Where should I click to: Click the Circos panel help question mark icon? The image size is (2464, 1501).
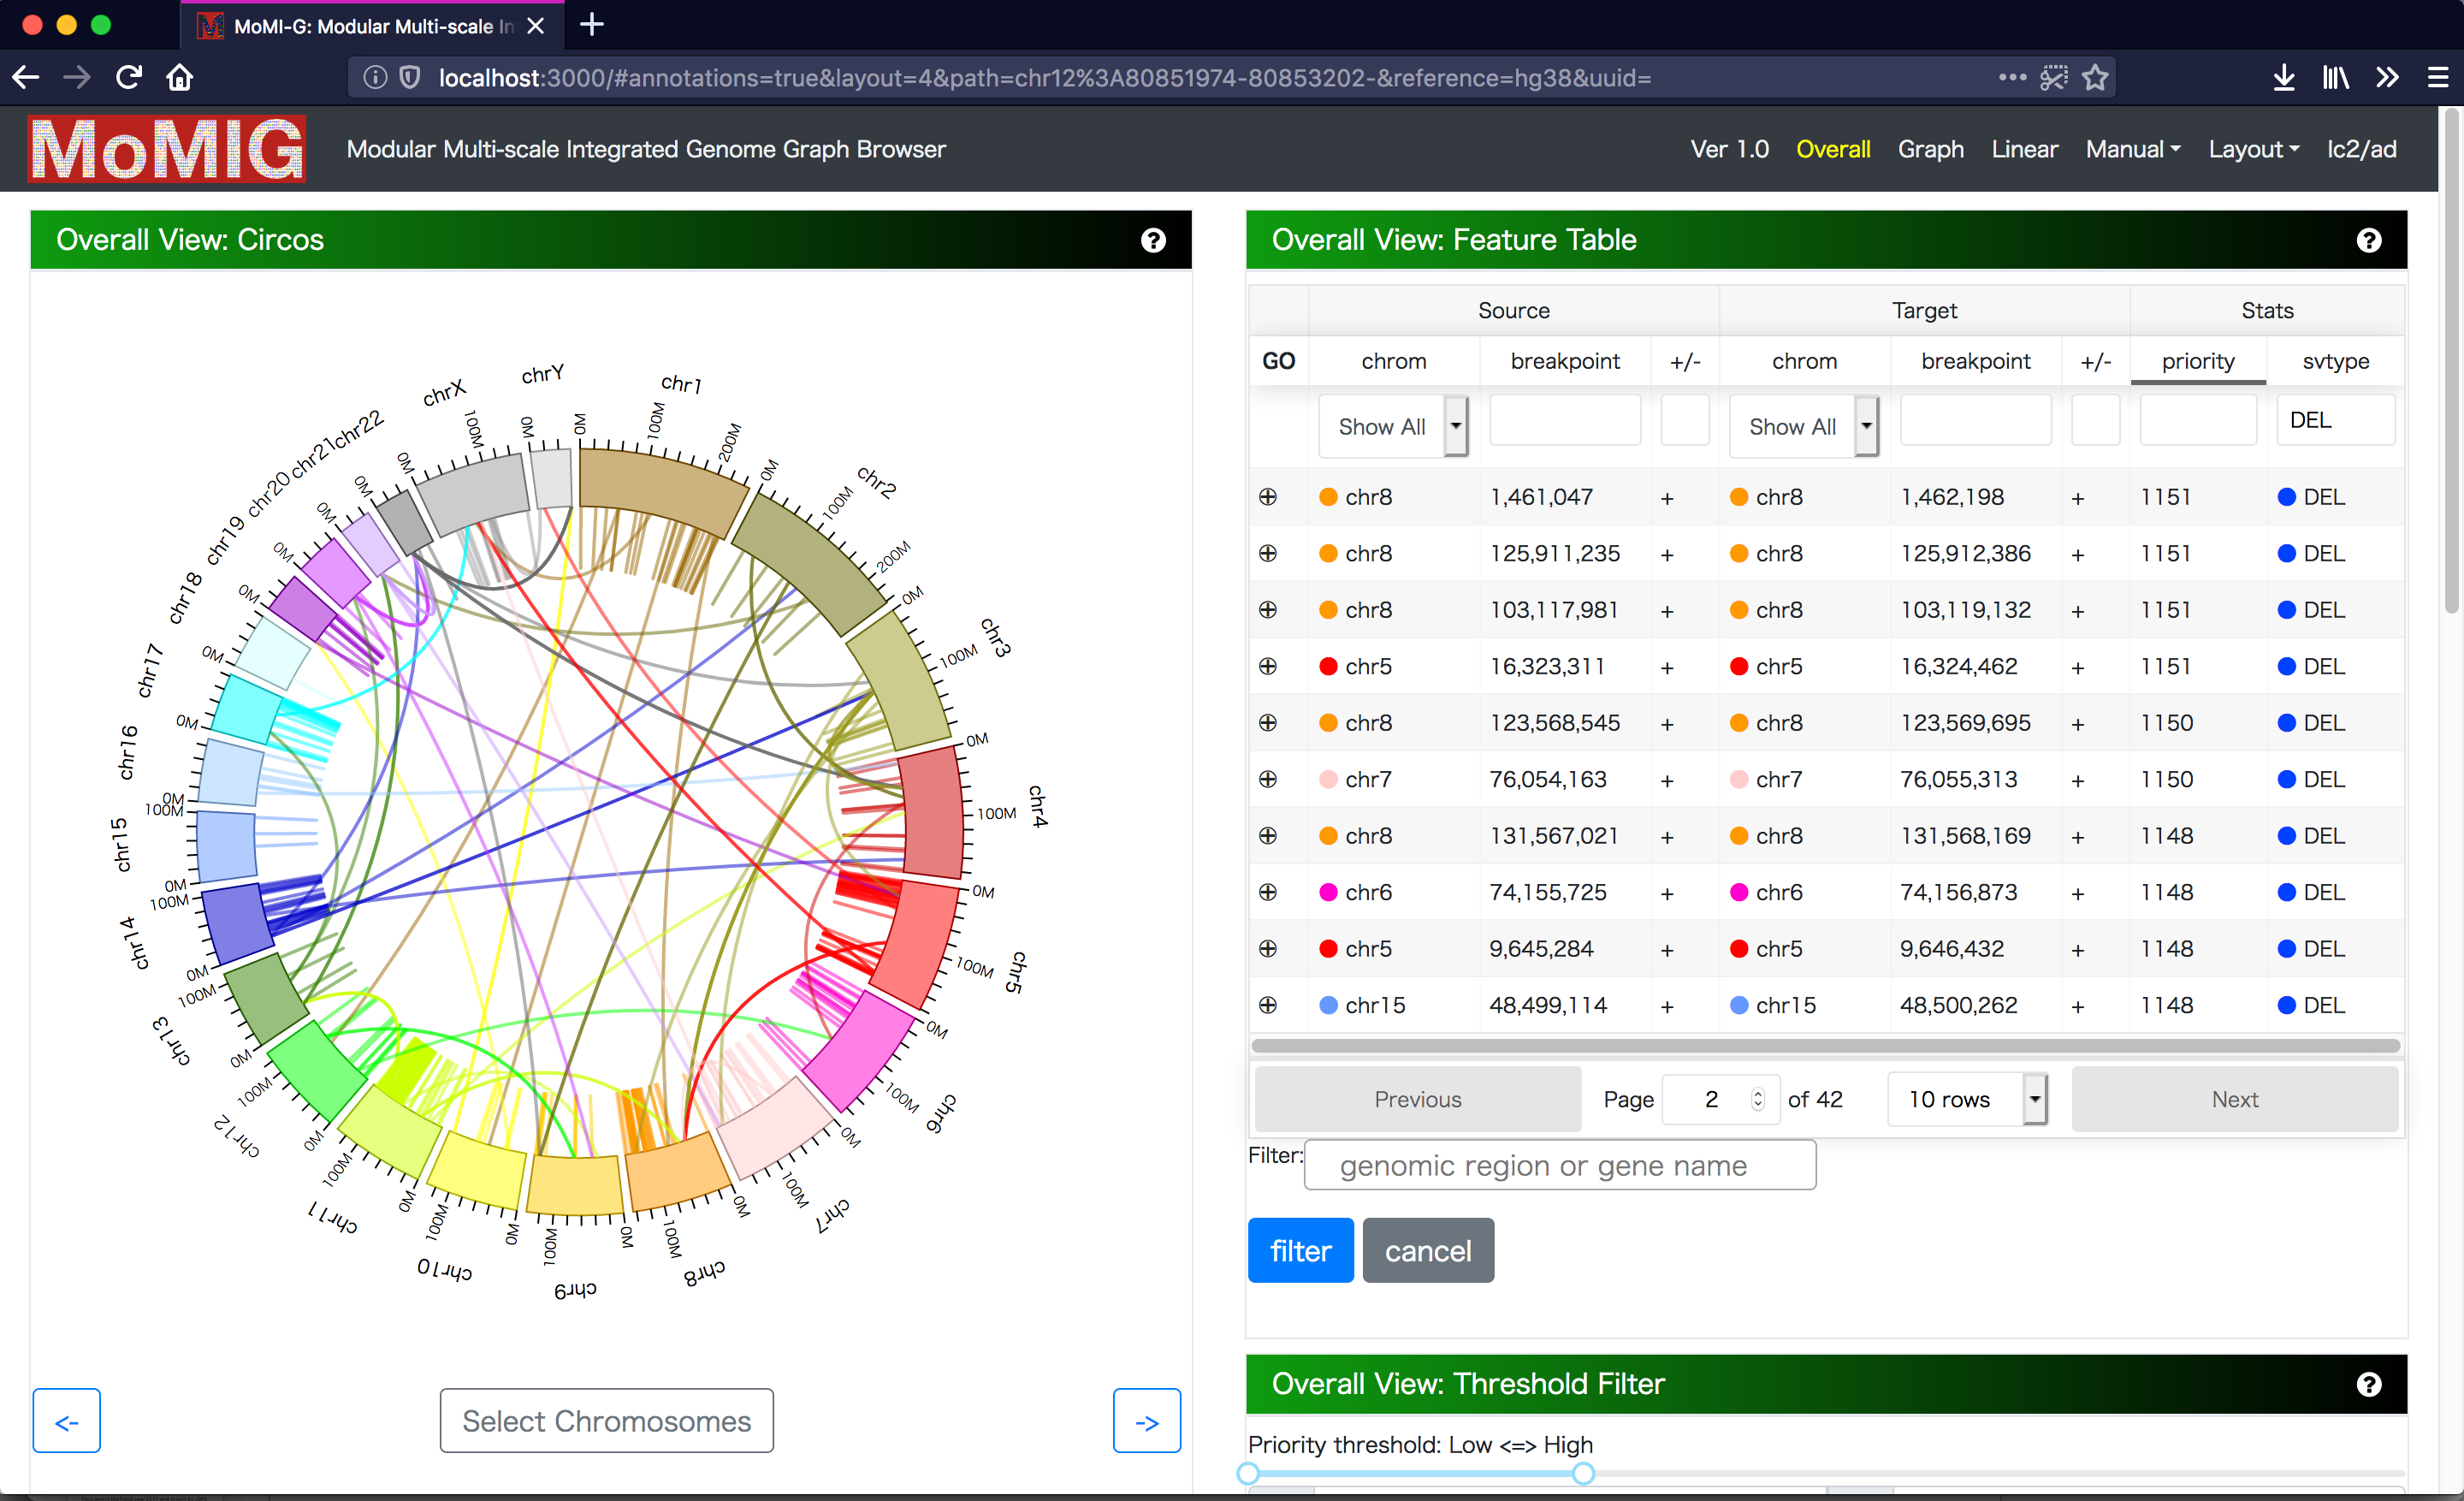tap(1153, 240)
